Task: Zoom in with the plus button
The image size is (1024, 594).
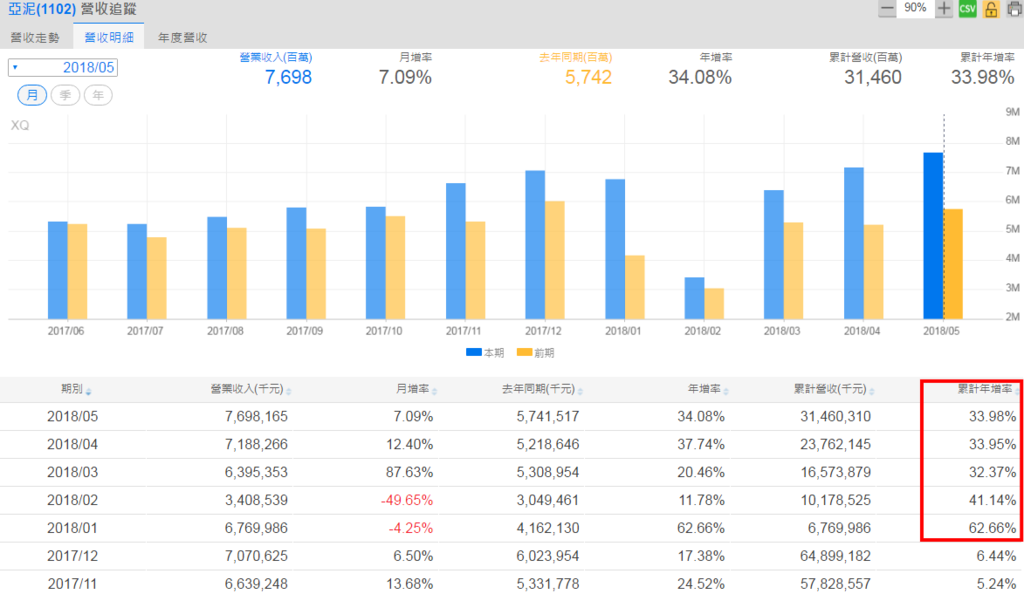Action: 944,8
